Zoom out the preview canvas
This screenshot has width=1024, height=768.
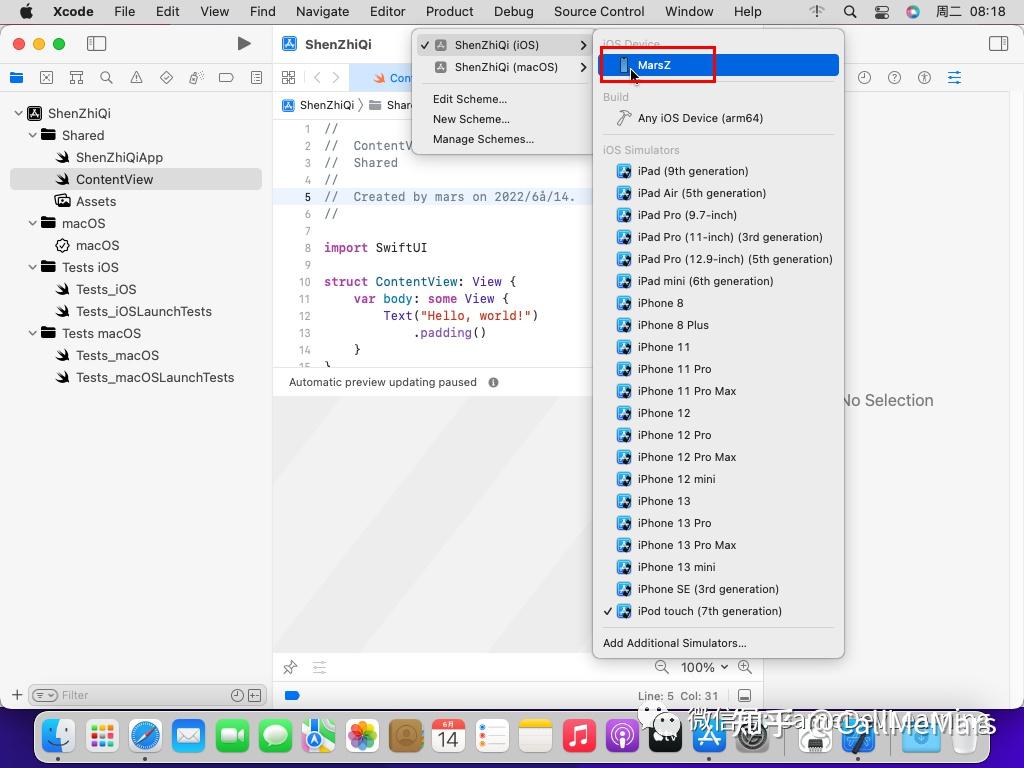click(x=662, y=667)
